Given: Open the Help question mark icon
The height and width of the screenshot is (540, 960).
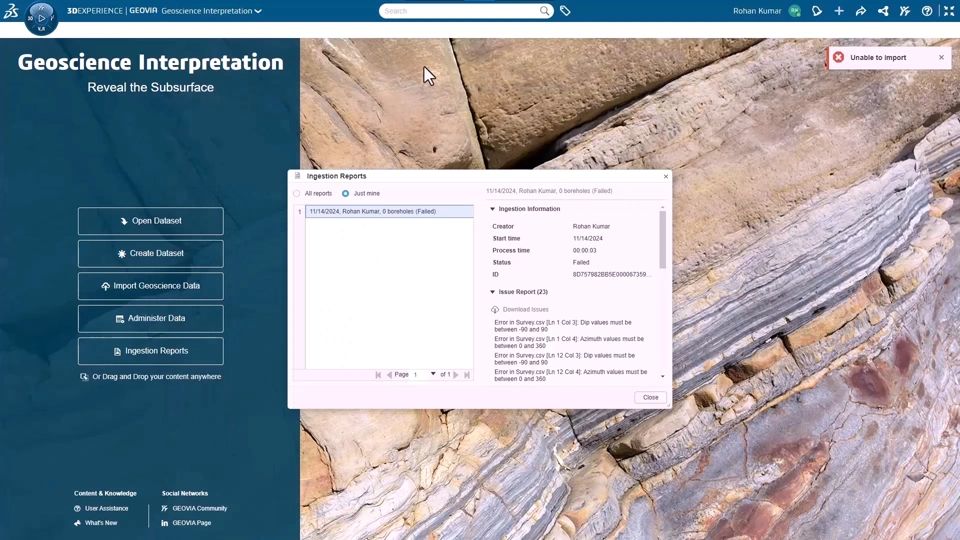Looking at the screenshot, I should click(x=927, y=11).
